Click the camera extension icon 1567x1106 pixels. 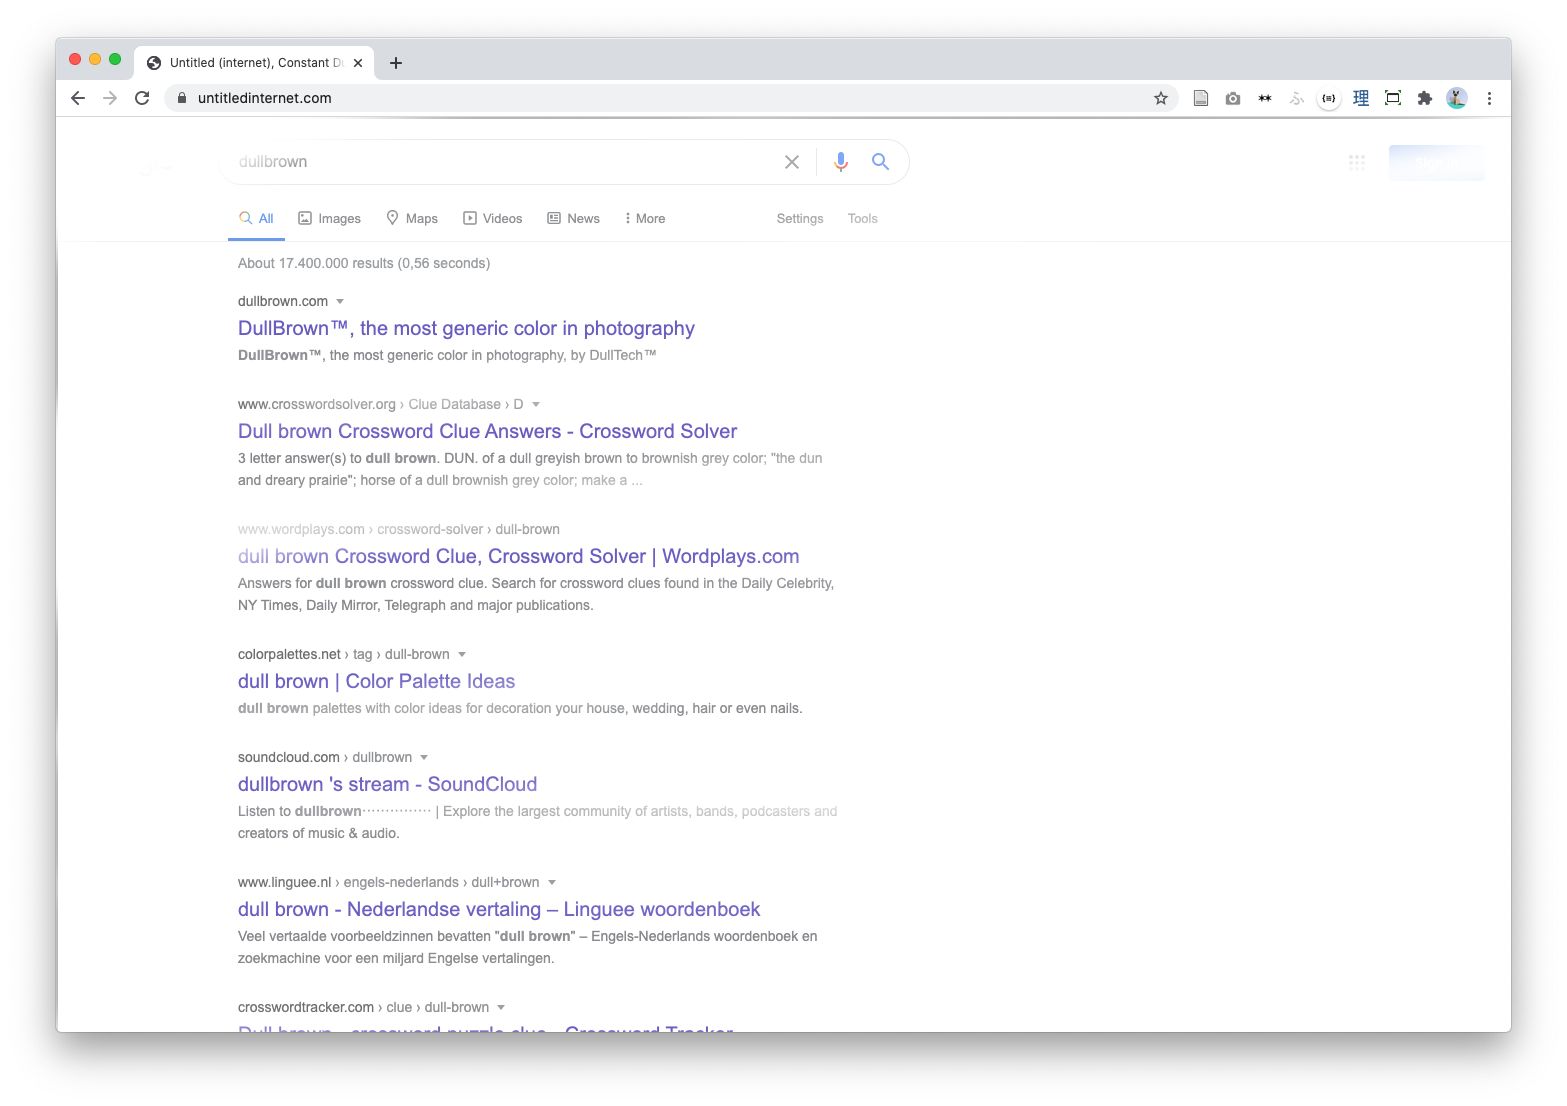coord(1233,98)
